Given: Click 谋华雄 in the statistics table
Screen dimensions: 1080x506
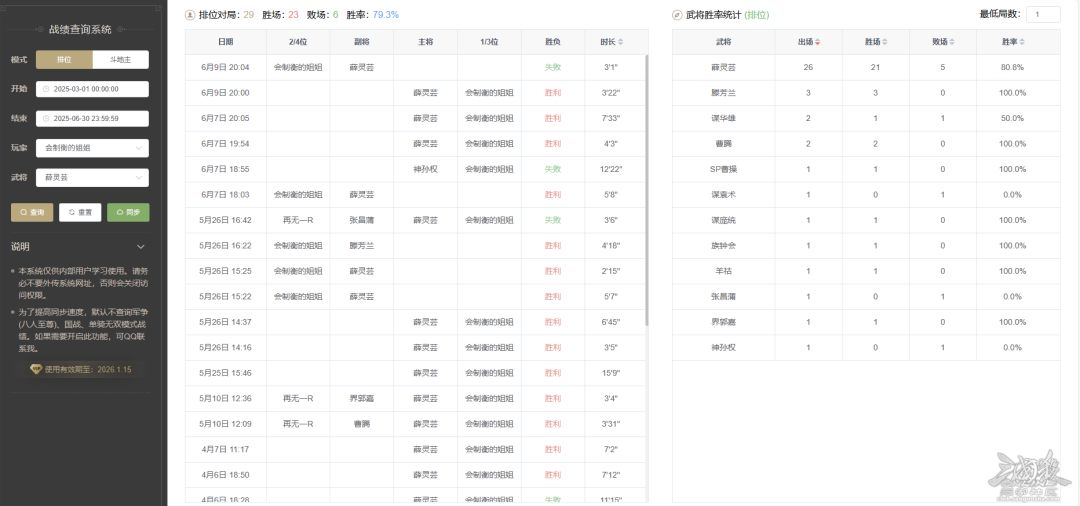Looking at the screenshot, I should click(x=724, y=118).
